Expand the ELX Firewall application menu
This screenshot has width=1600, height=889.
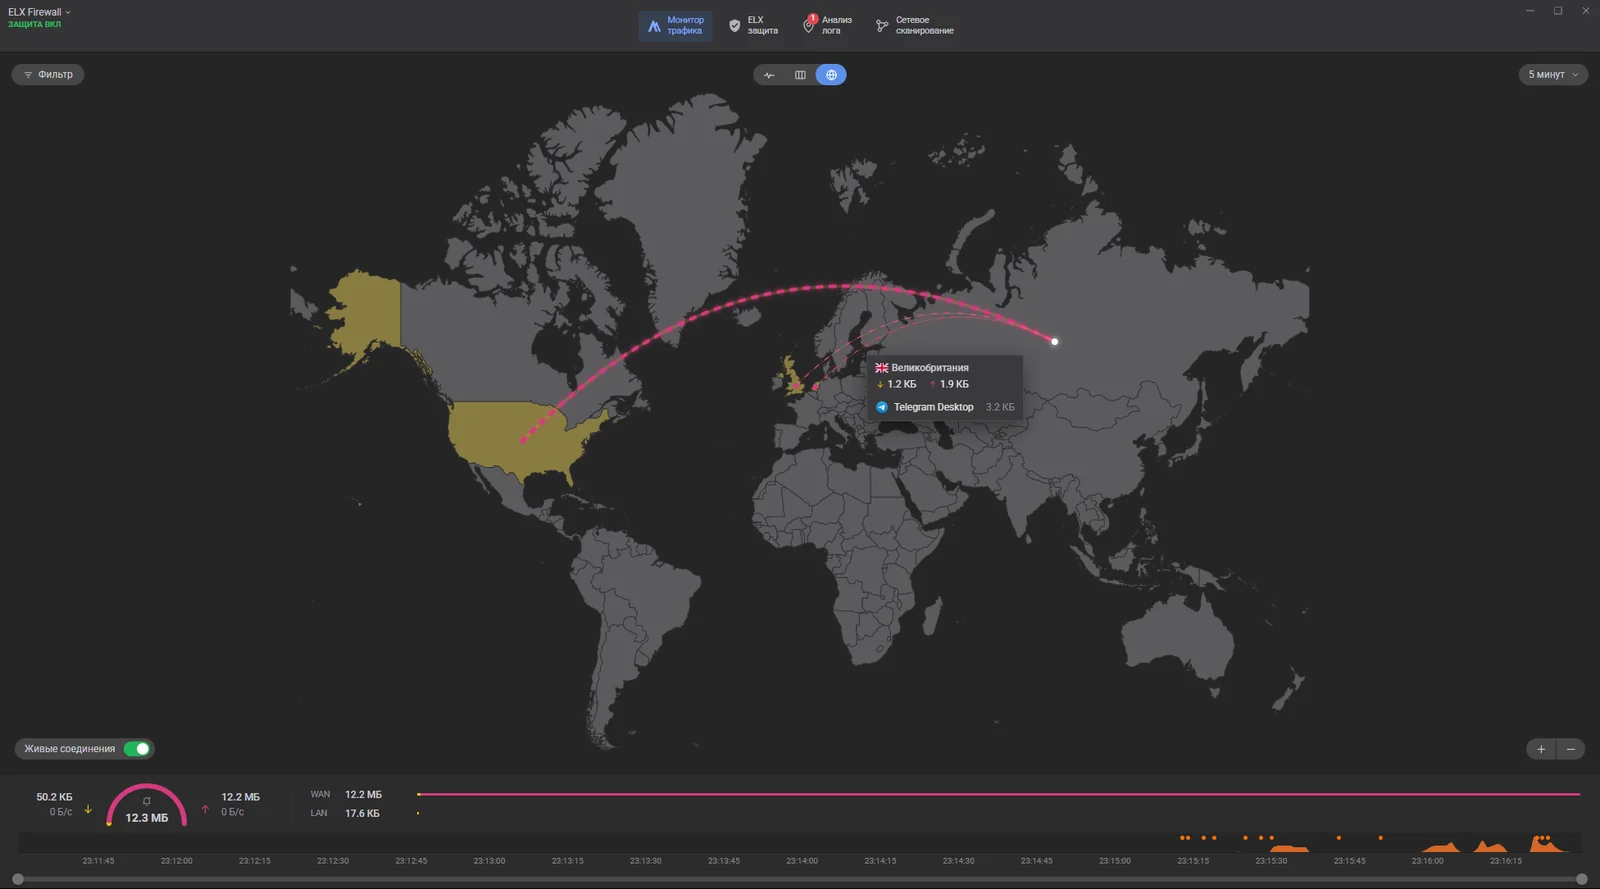(x=40, y=12)
